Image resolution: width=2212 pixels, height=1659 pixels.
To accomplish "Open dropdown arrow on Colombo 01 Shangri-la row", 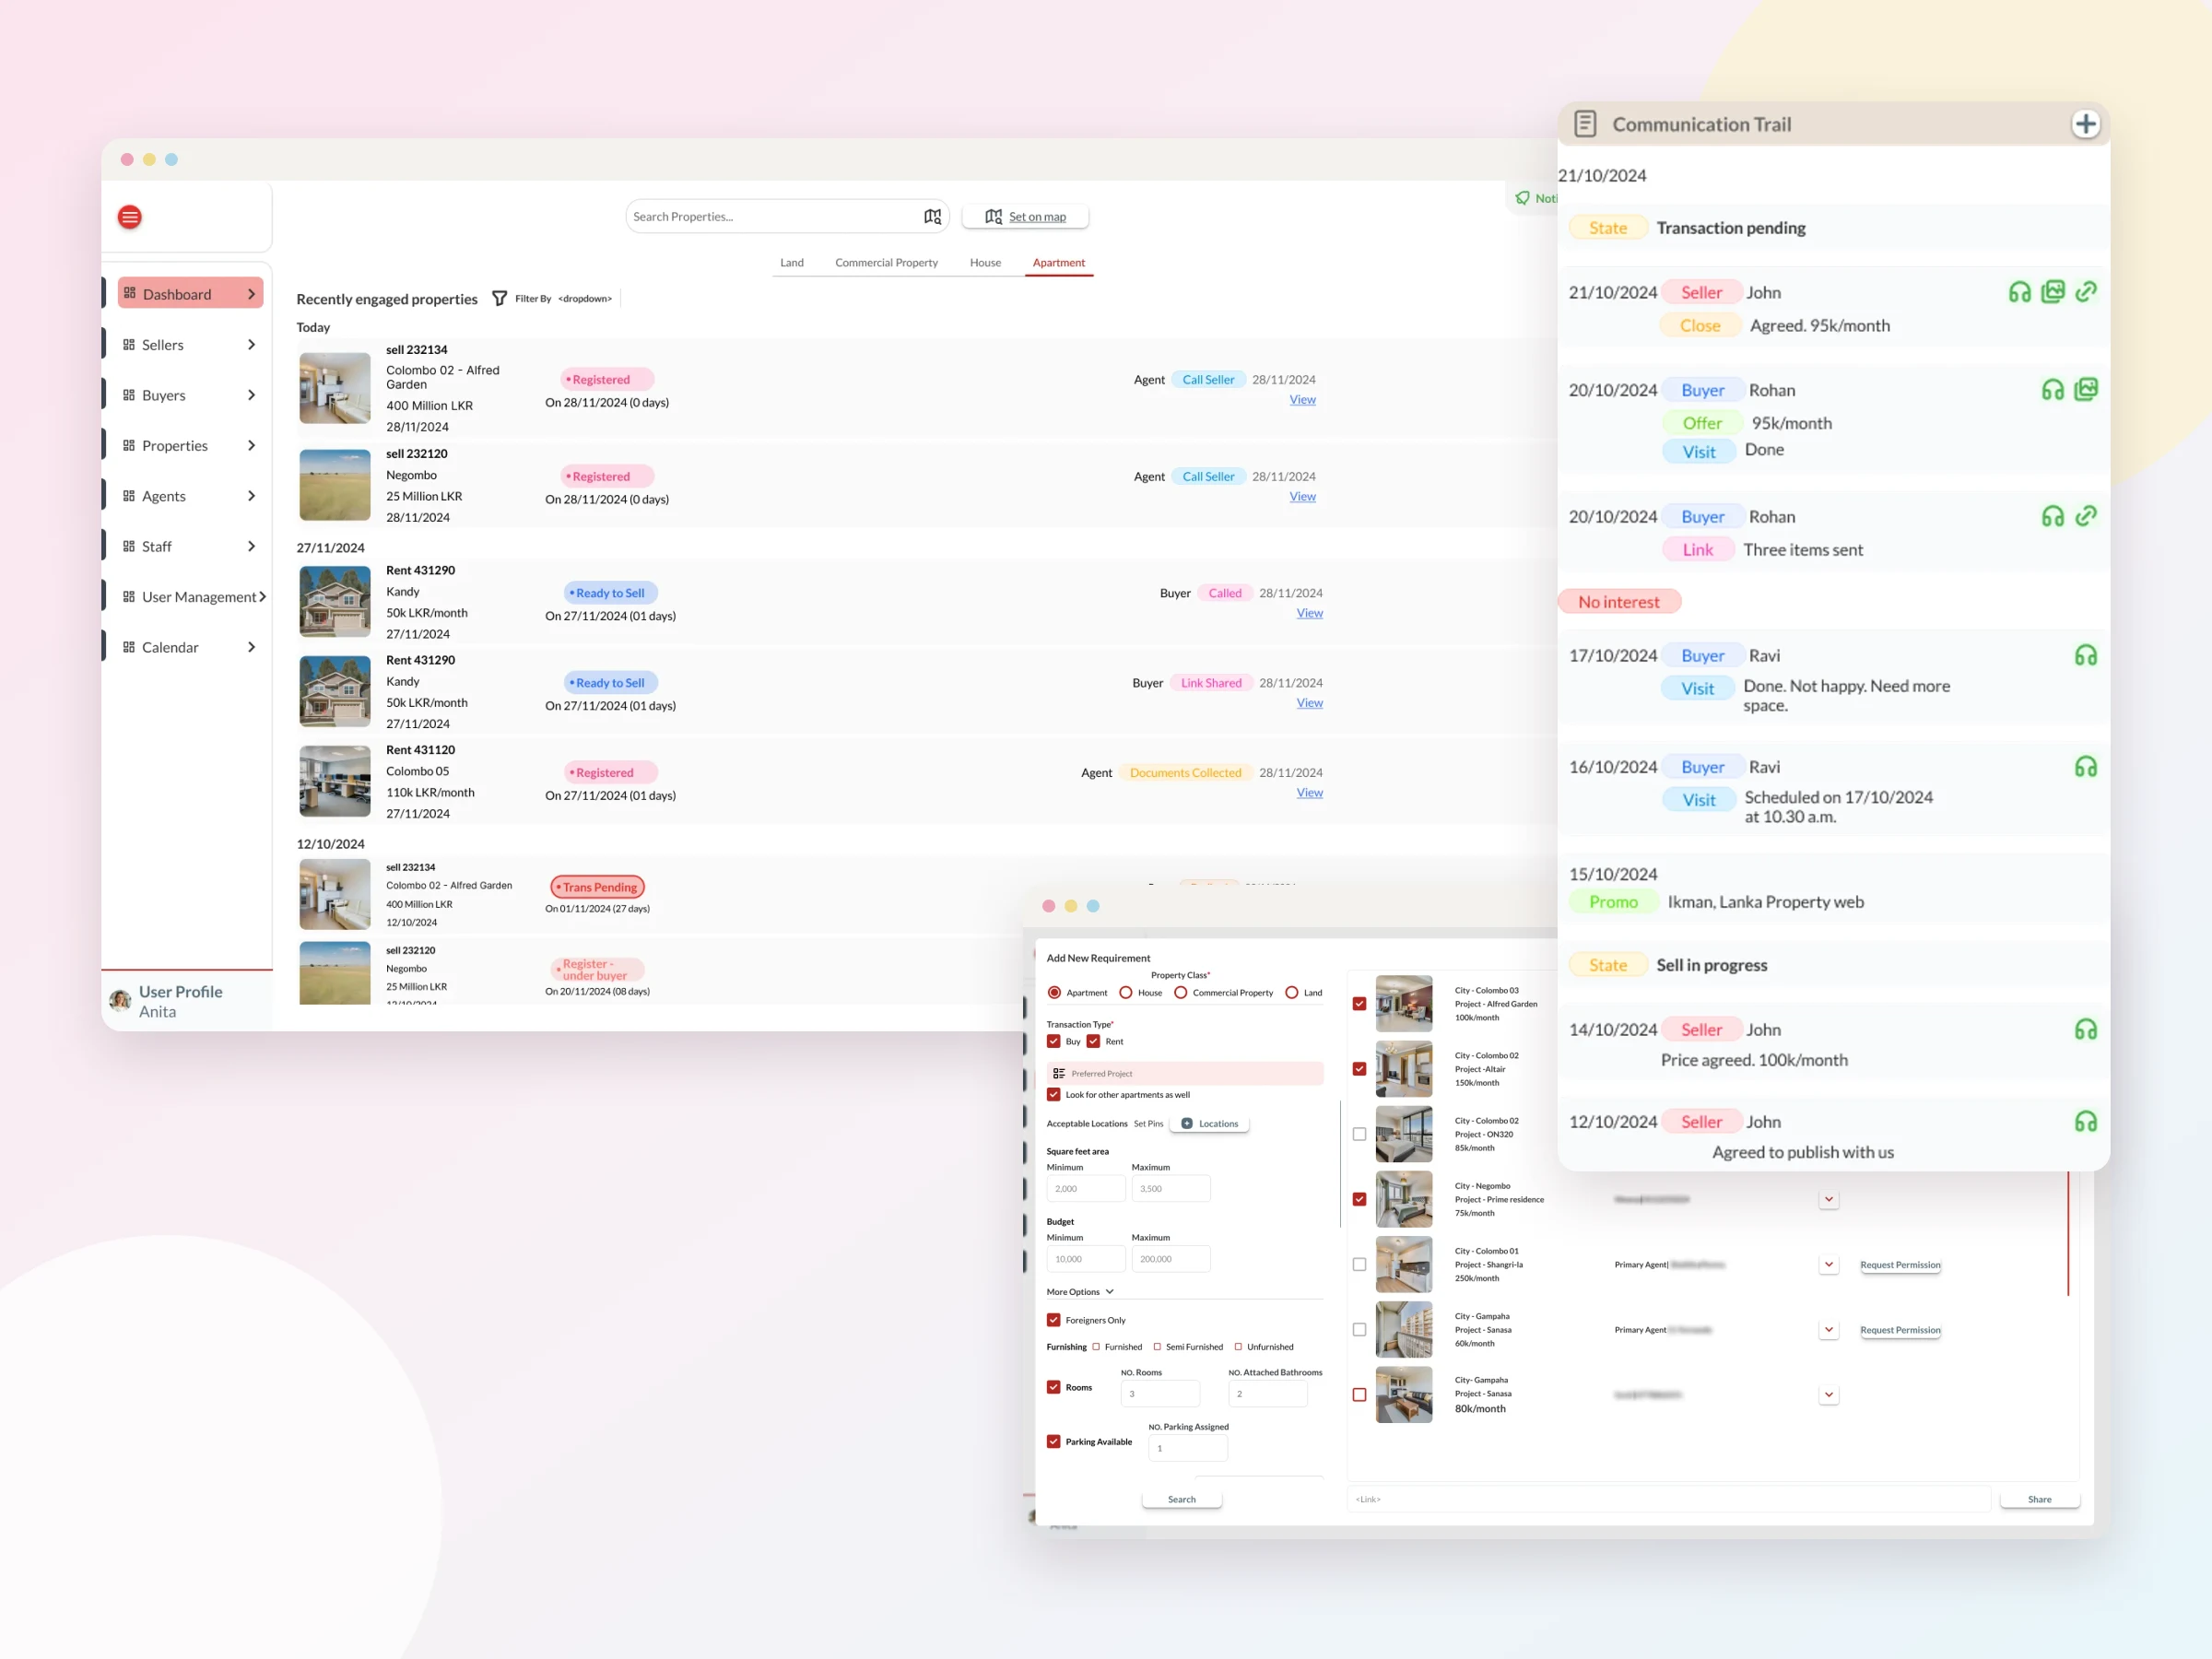I will pos(1829,1265).
